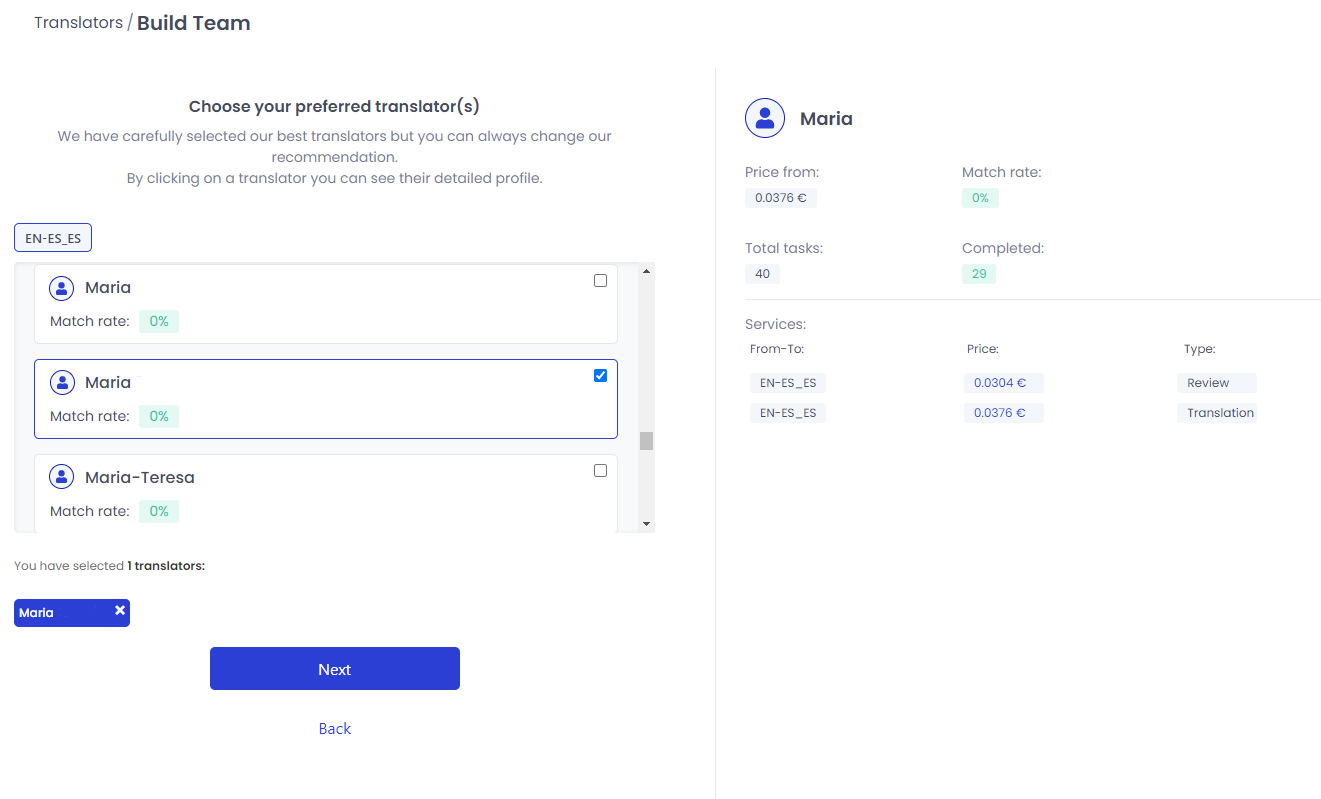Screen dimensions: 1321x799
Task: Click avatar icon of the unchecked Maria card
Action: [x=62, y=288]
